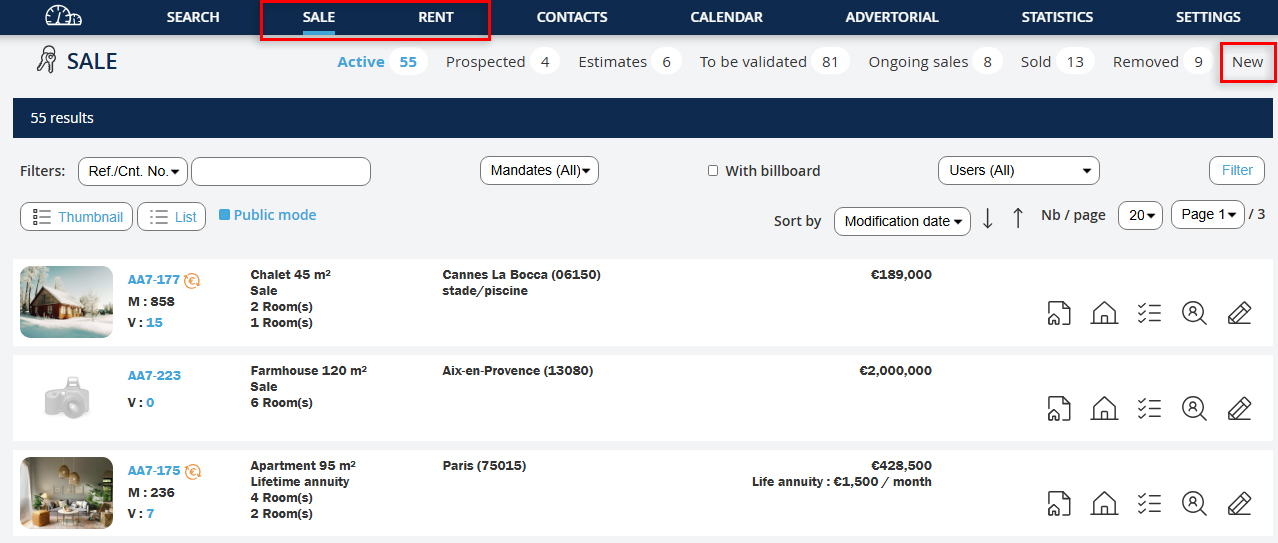Sort ascending with the up arrow

(x=1018, y=218)
